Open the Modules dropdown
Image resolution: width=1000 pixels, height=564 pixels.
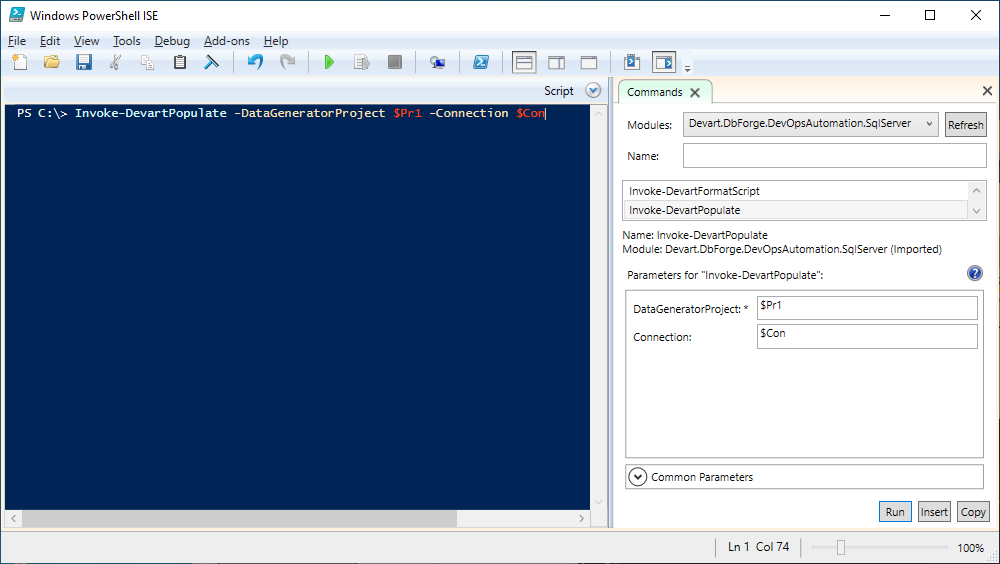point(811,124)
